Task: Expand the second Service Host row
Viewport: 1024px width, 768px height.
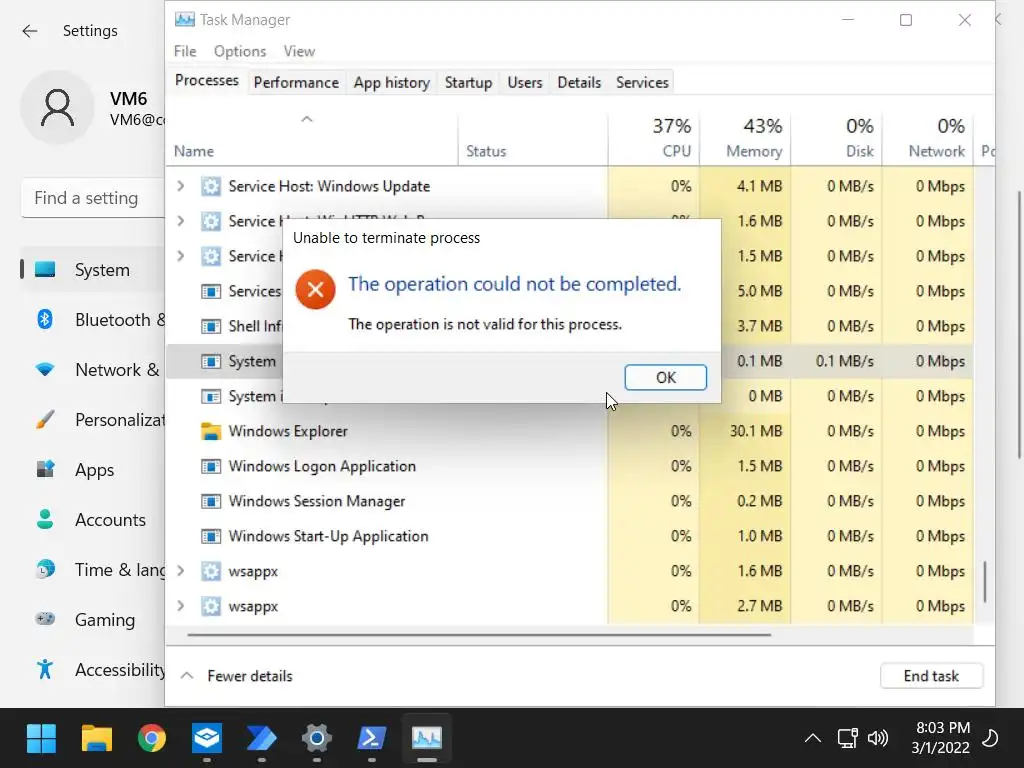Action: [181, 221]
